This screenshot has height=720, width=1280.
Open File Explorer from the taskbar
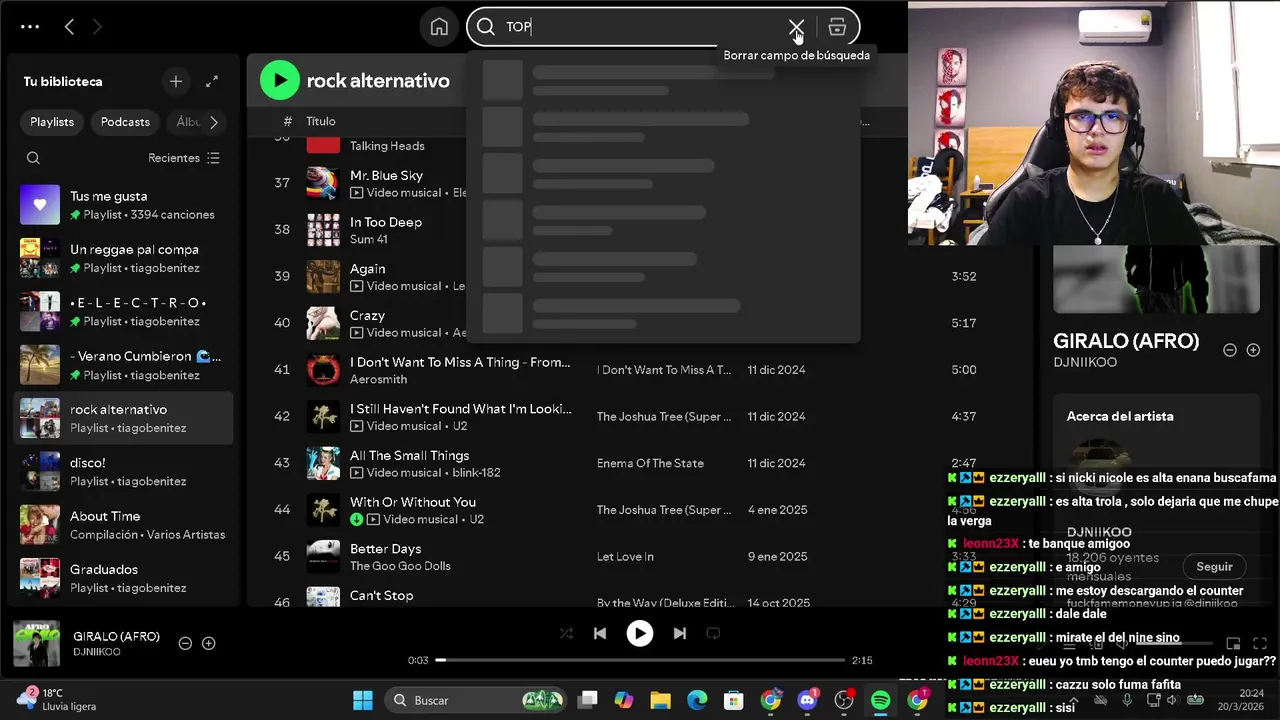[x=660, y=700]
